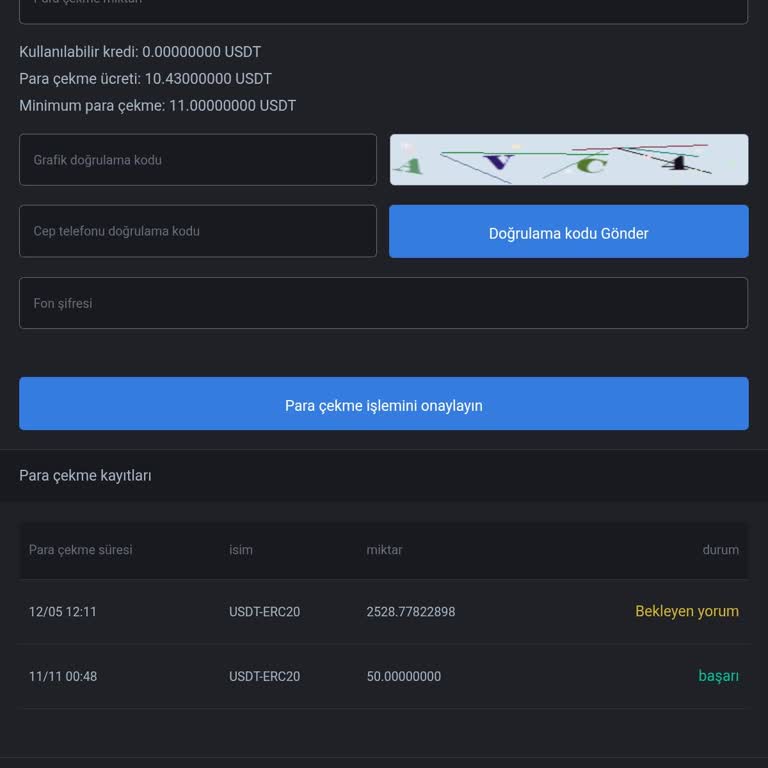Click the Para çekme kayıtları heading
768x768 pixels.
click(x=85, y=476)
